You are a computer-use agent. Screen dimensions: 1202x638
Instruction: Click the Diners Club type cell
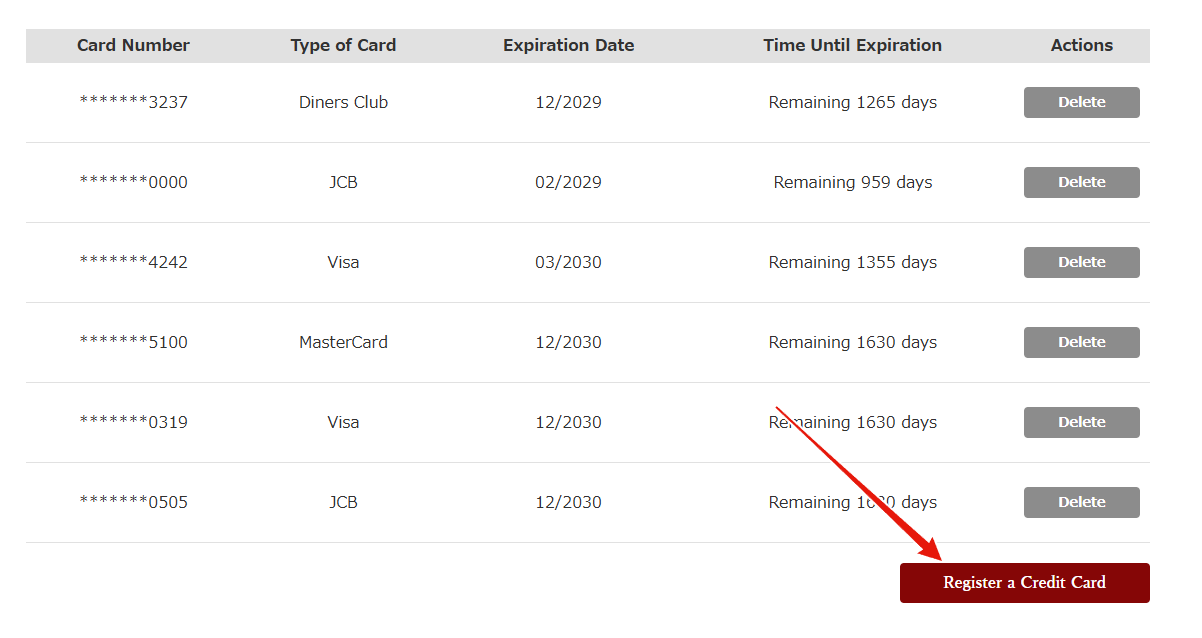(343, 102)
